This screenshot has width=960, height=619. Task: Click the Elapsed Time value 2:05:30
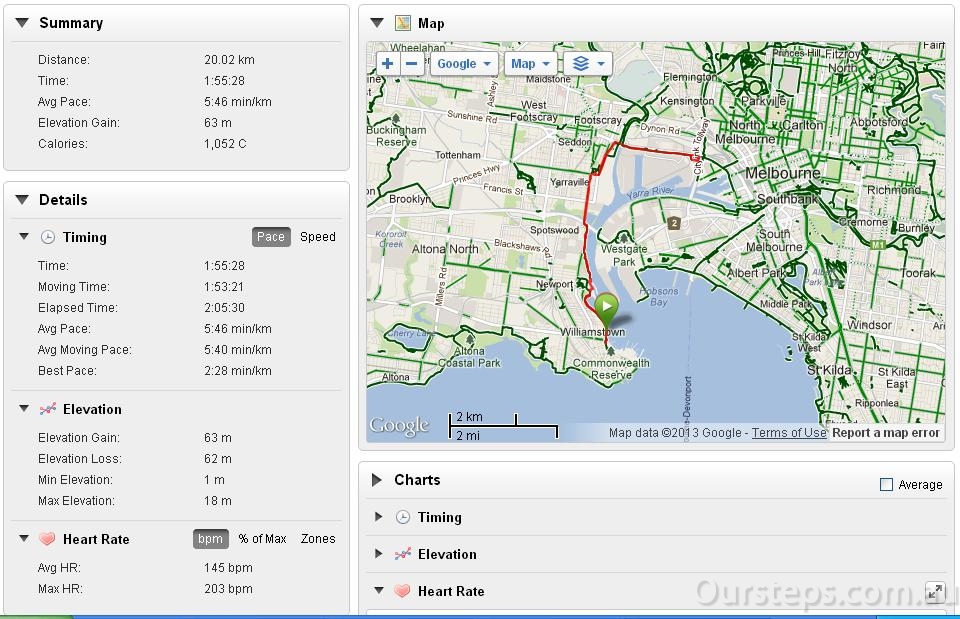[224, 308]
